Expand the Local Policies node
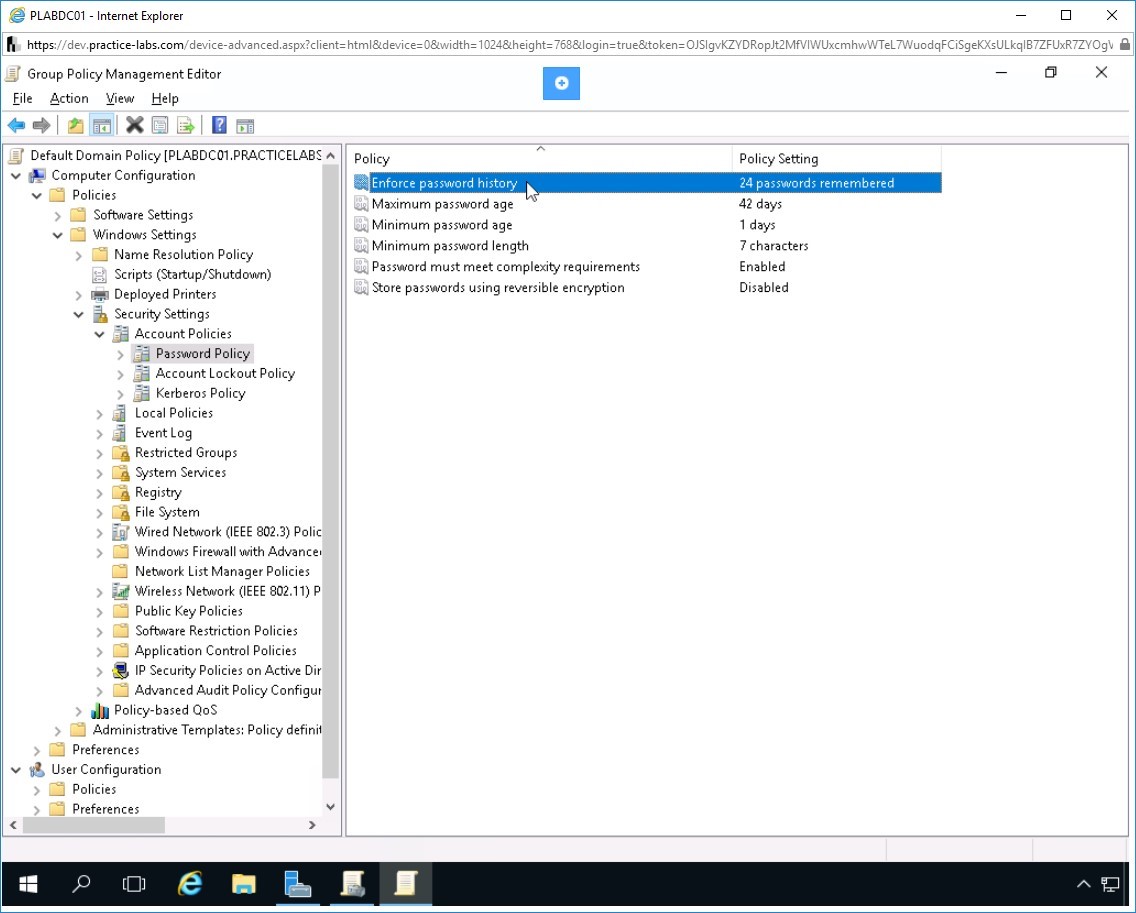Viewport: 1136px width, 913px height. pyautogui.click(x=100, y=414)
